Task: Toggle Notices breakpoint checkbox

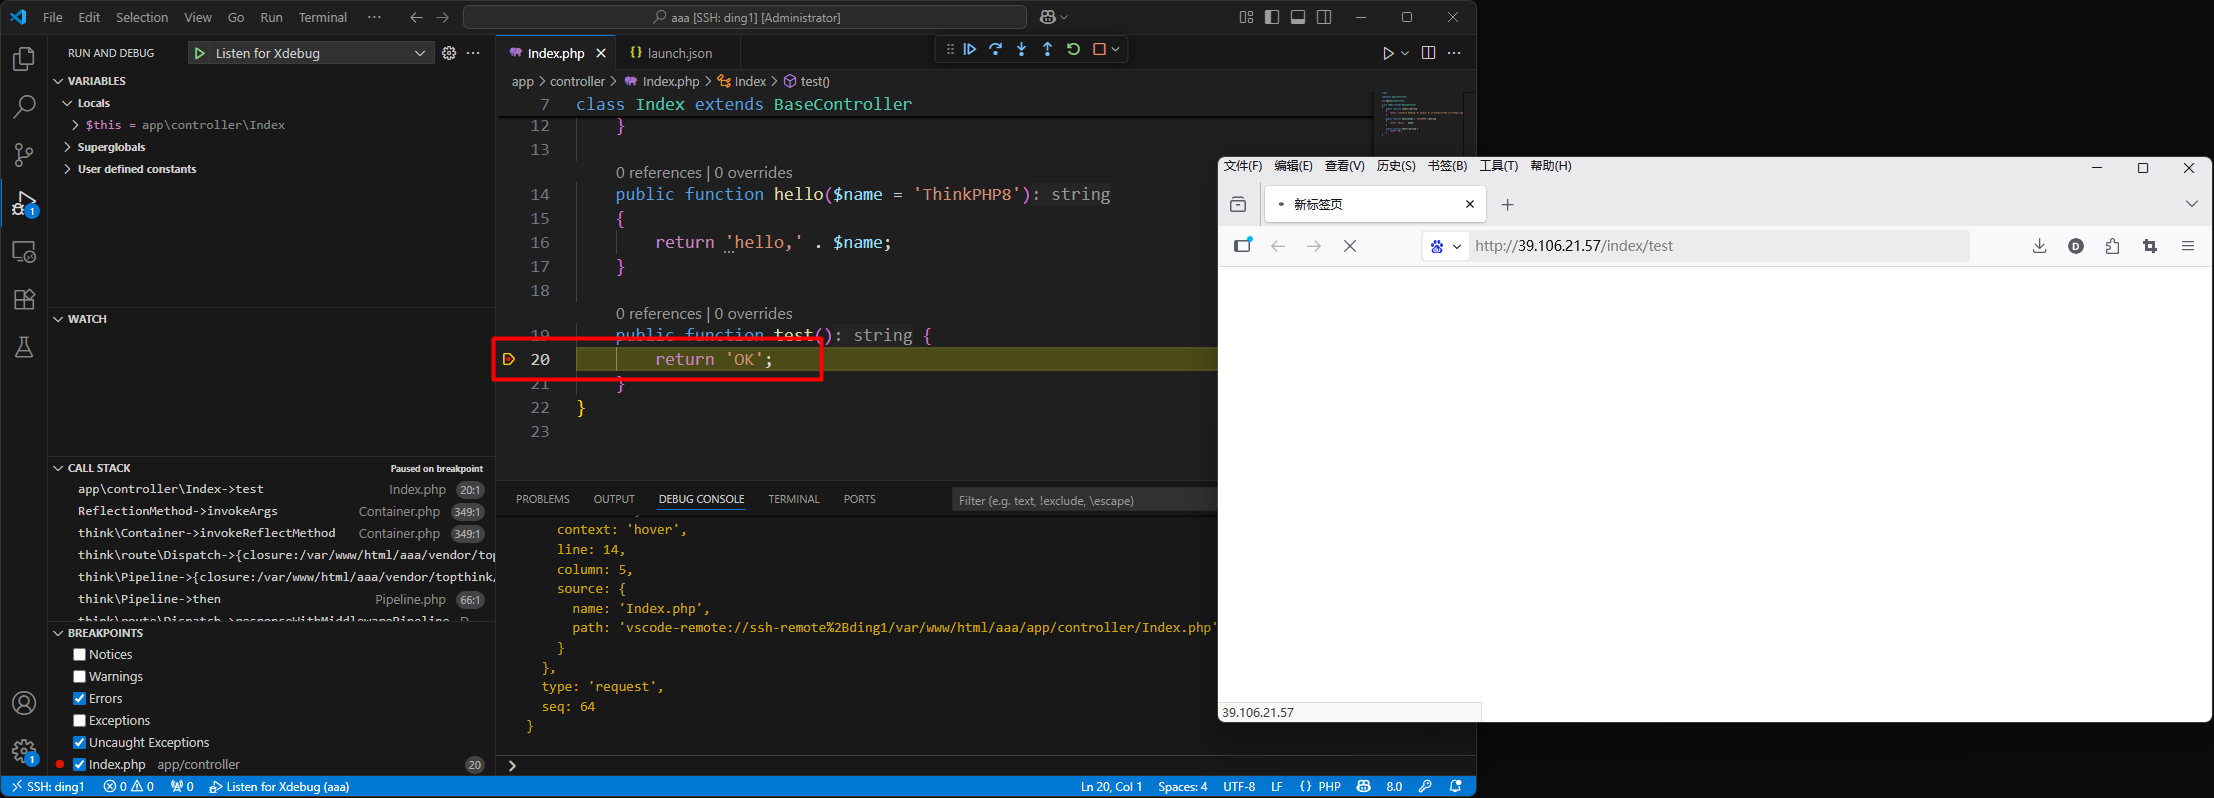Action: click(x=79, y=655)
